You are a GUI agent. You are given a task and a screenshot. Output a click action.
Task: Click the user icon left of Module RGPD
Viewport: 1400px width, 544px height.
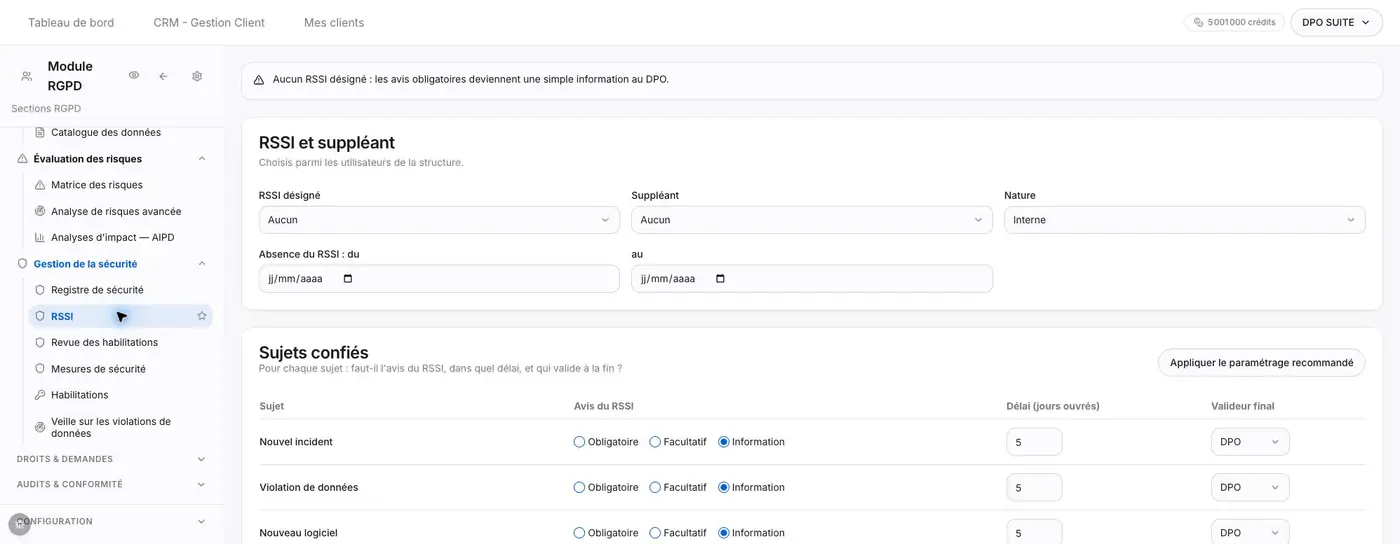pyautogui.click(x=26, y=76)
